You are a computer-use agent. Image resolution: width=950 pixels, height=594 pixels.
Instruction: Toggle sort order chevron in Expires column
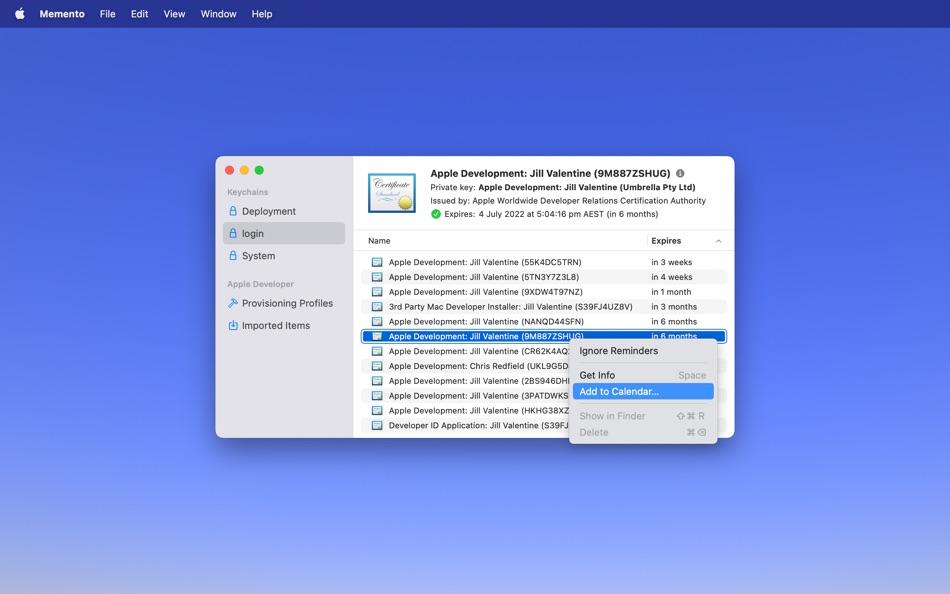[x=719, y=241]
